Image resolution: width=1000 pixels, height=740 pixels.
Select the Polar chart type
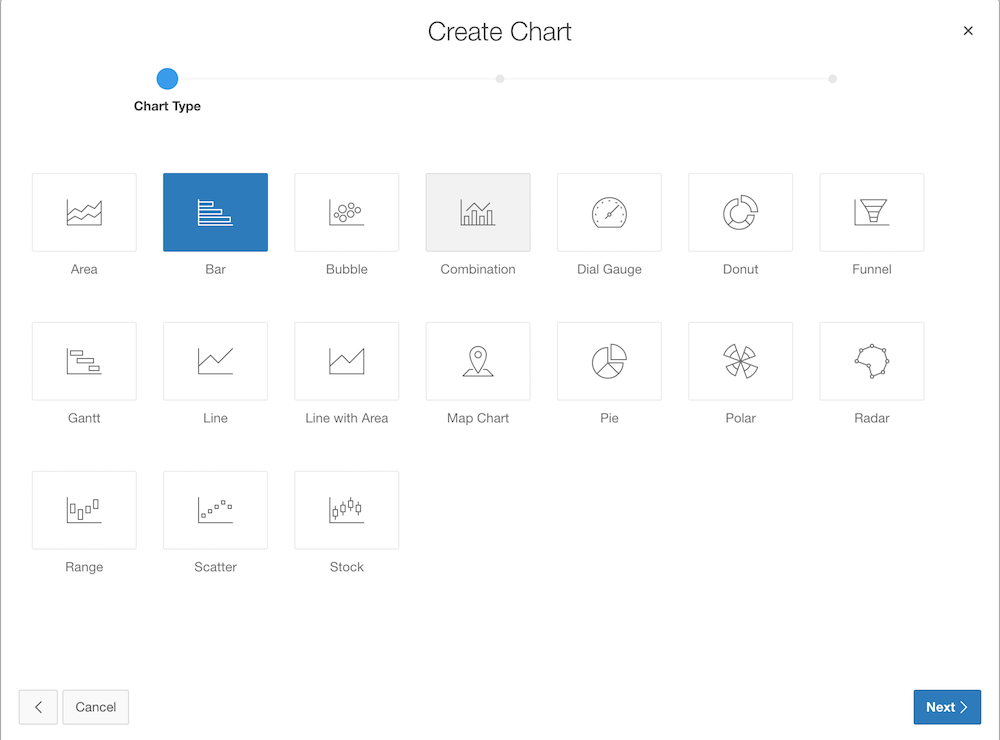tap(740, 361)
